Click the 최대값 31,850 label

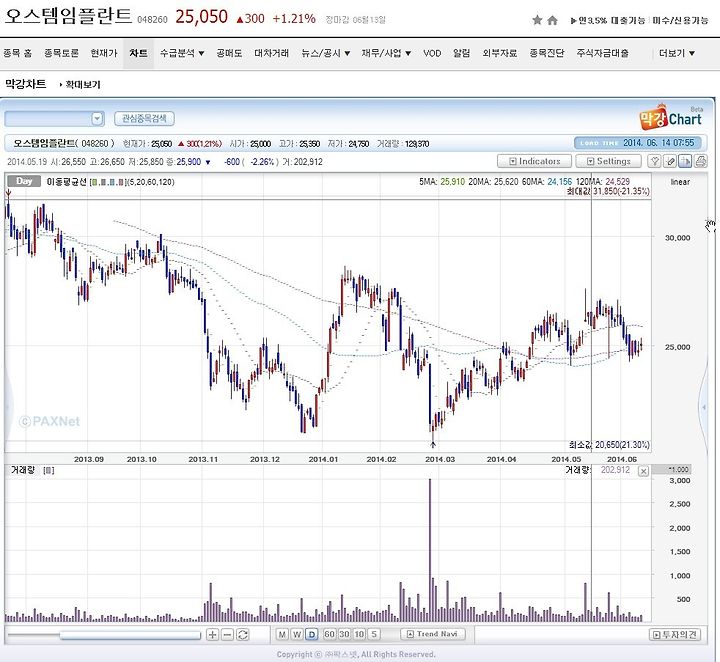click(x=608, y=191)
